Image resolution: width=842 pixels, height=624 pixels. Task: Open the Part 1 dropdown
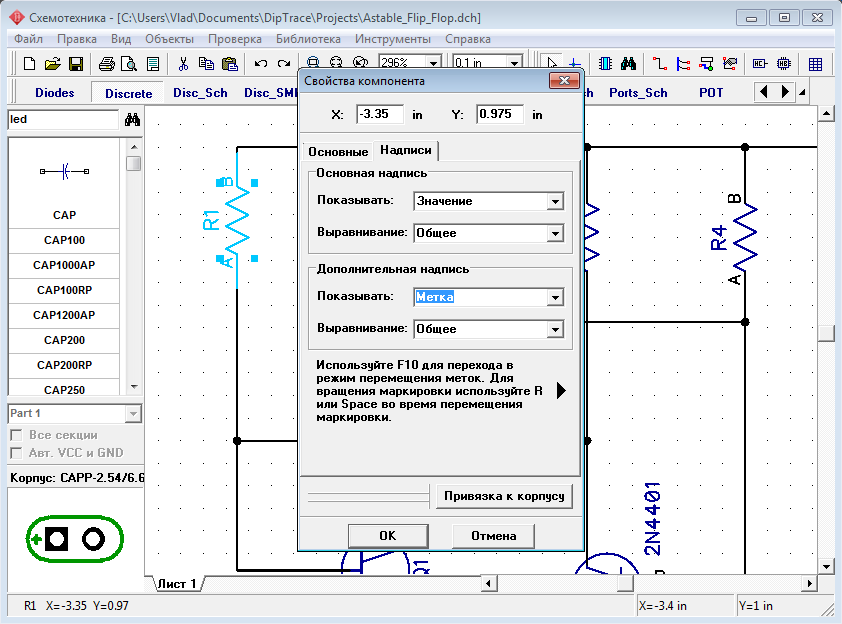pyautogui.click(x=133, y=413)
